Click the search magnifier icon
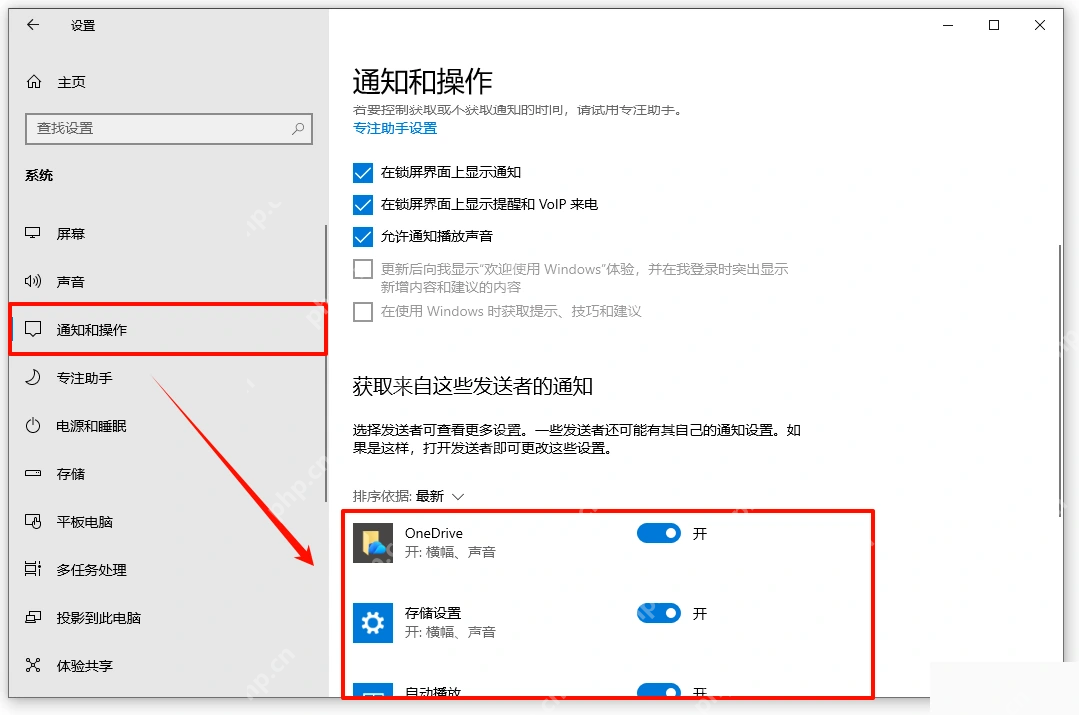 pos(298,129)
